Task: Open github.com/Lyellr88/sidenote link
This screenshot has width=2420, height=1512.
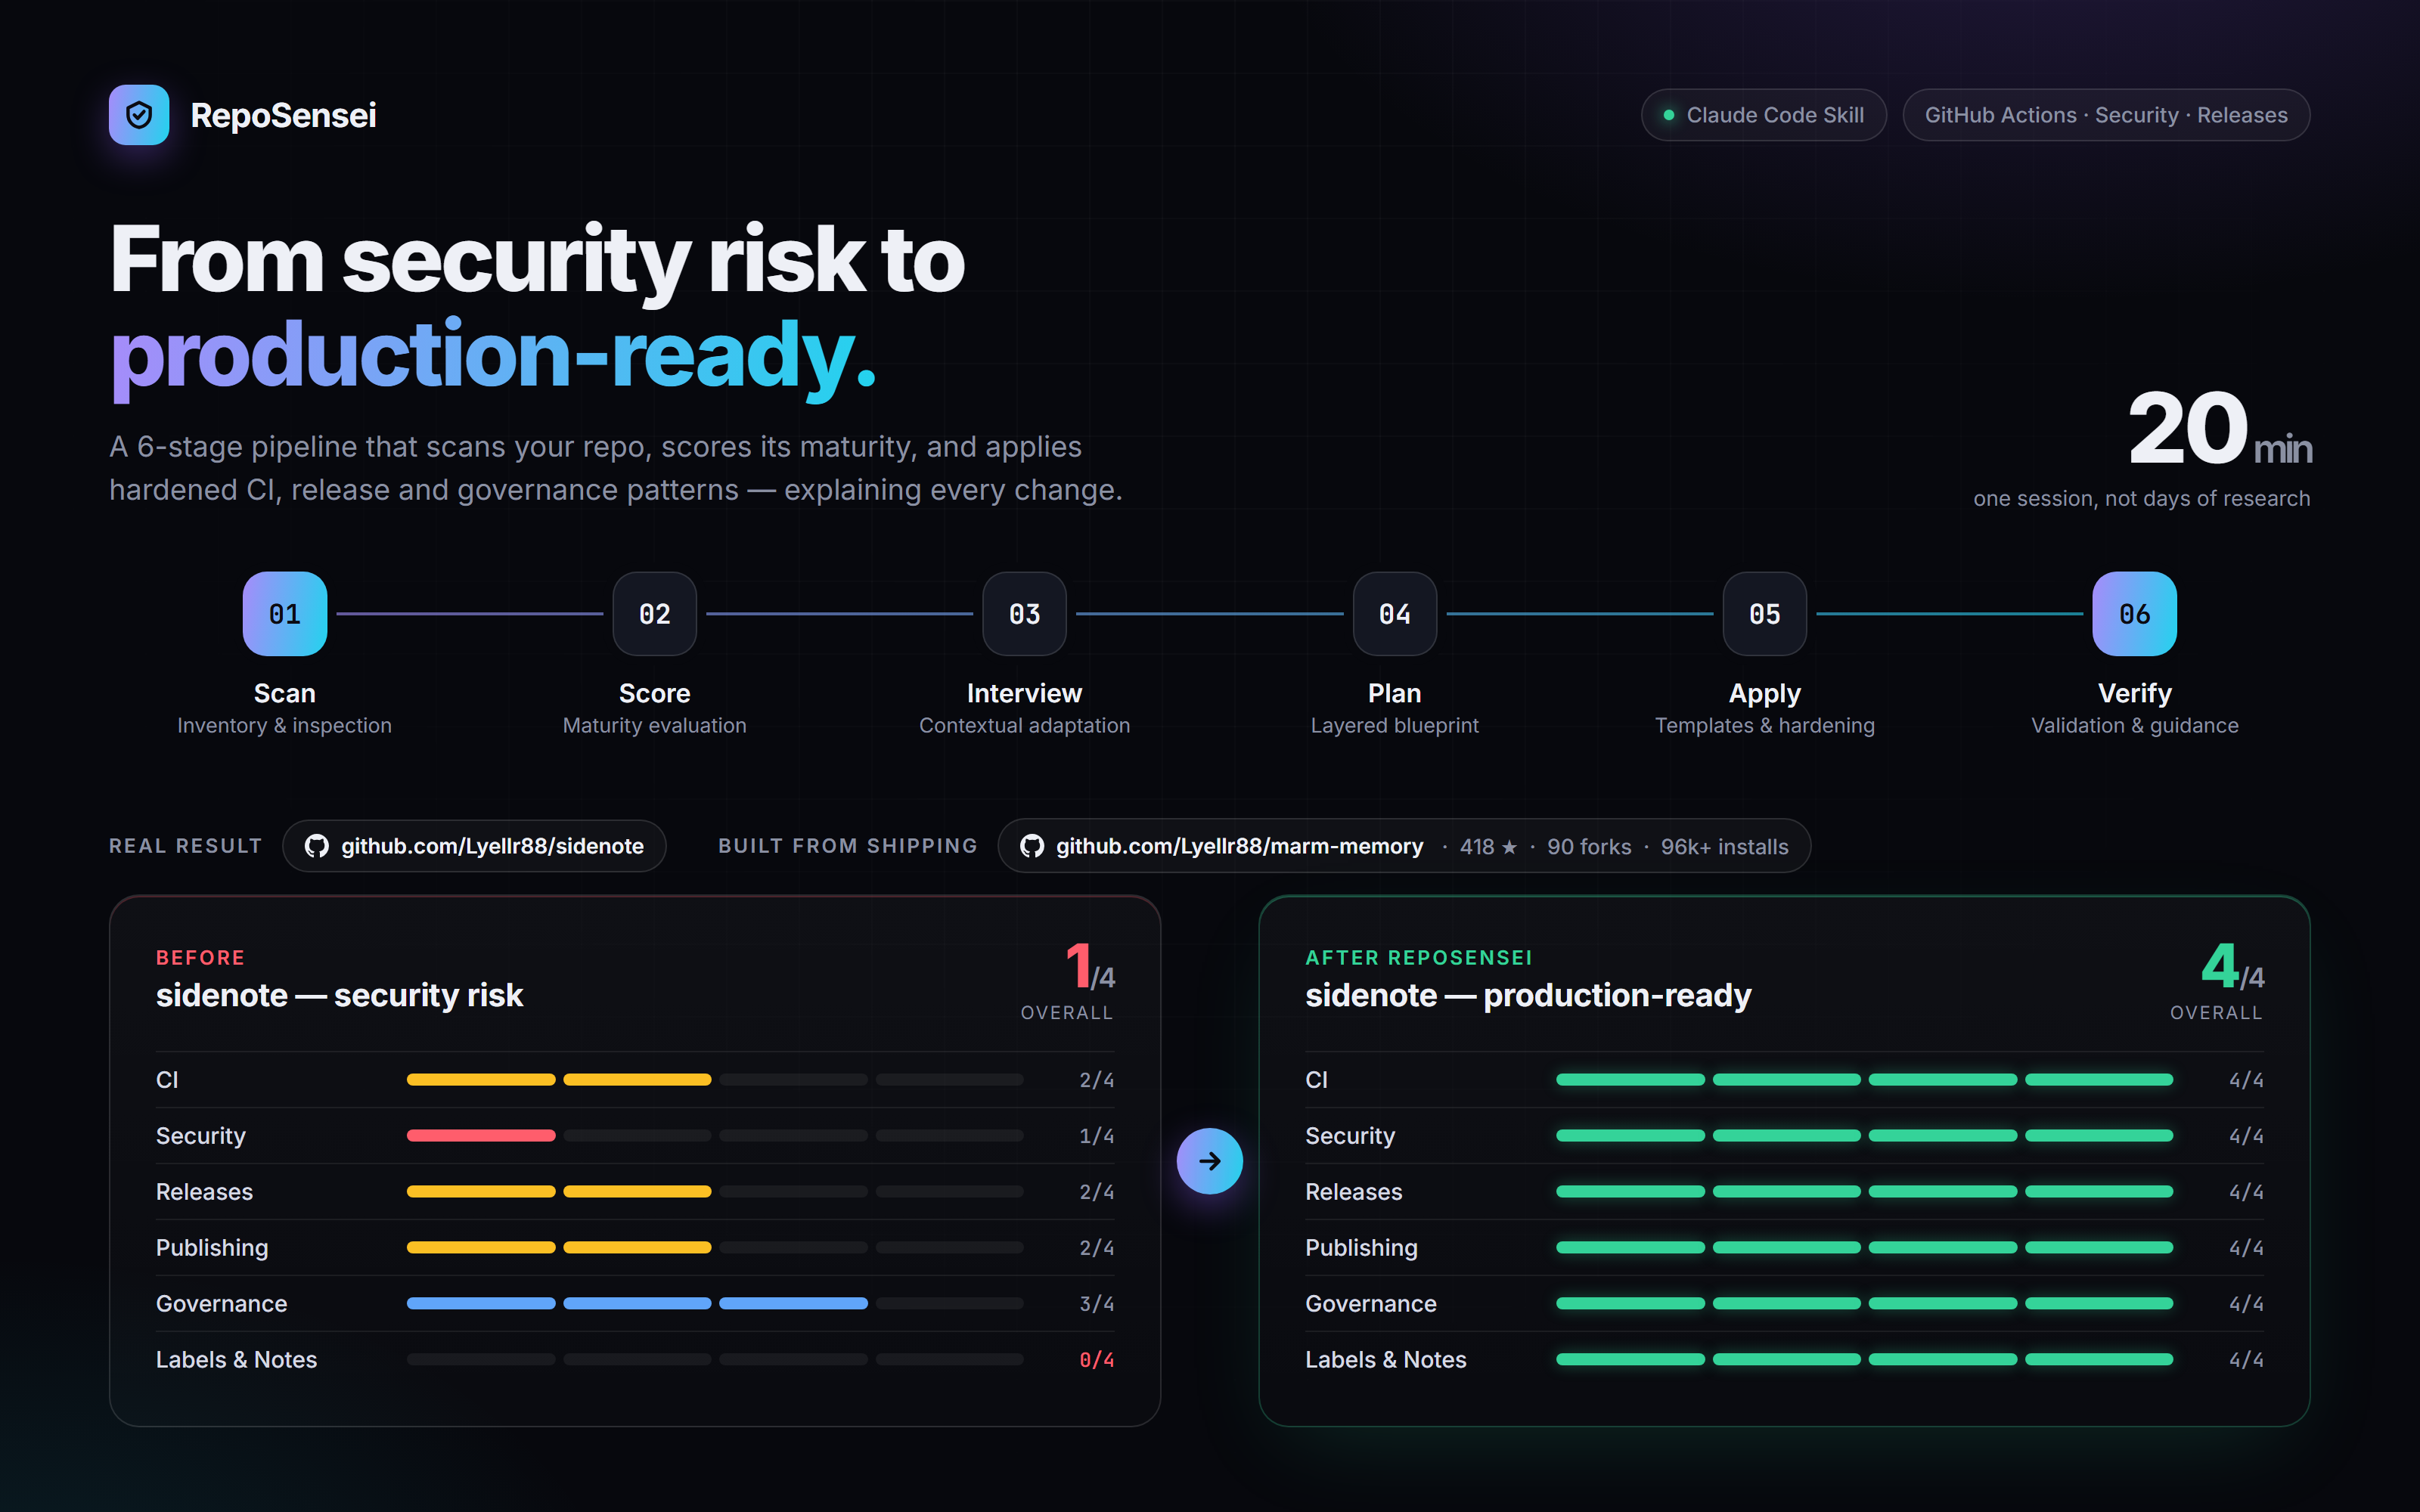Action: (x=474, y=846)
